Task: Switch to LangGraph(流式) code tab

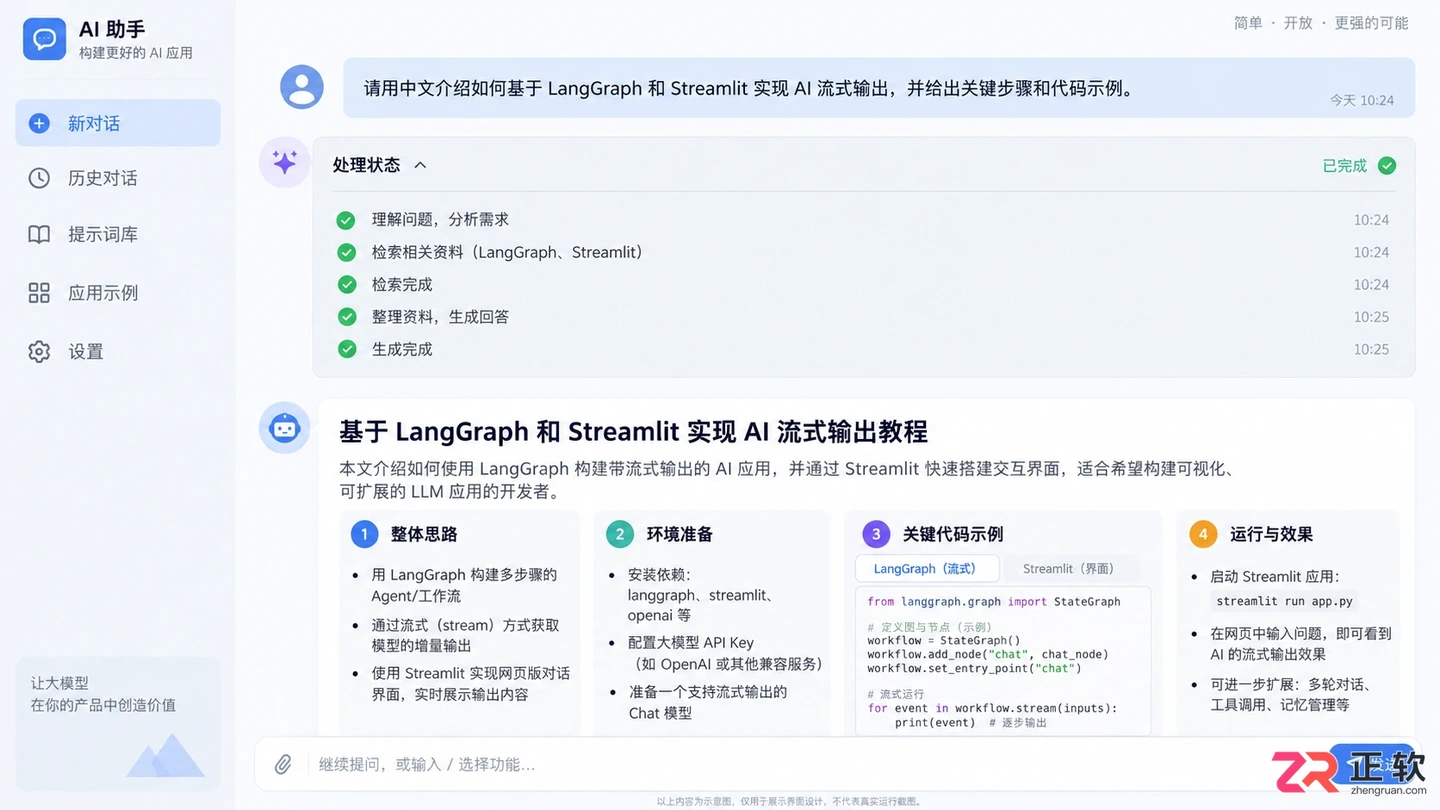Action: coord(927,569)
